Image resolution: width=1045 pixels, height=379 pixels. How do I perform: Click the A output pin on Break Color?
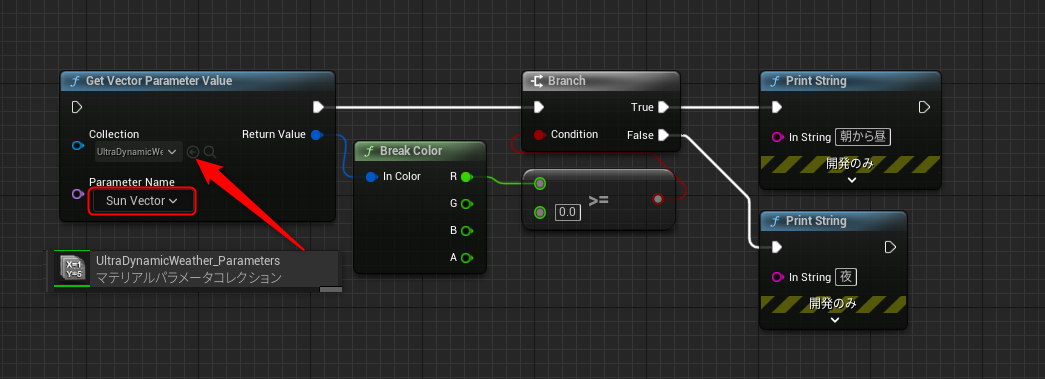click(x=467, y=257)
